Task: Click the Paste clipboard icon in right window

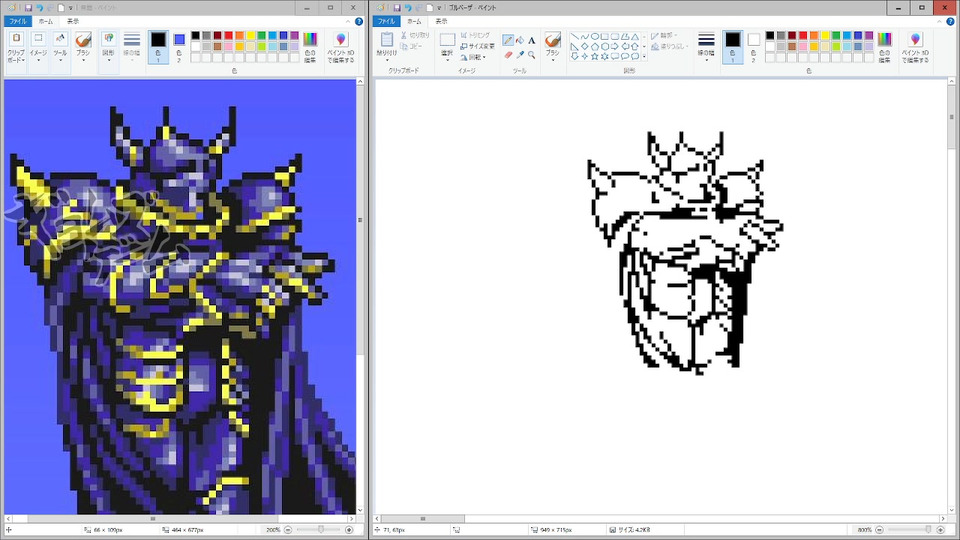Action: [x=387, y=40]
